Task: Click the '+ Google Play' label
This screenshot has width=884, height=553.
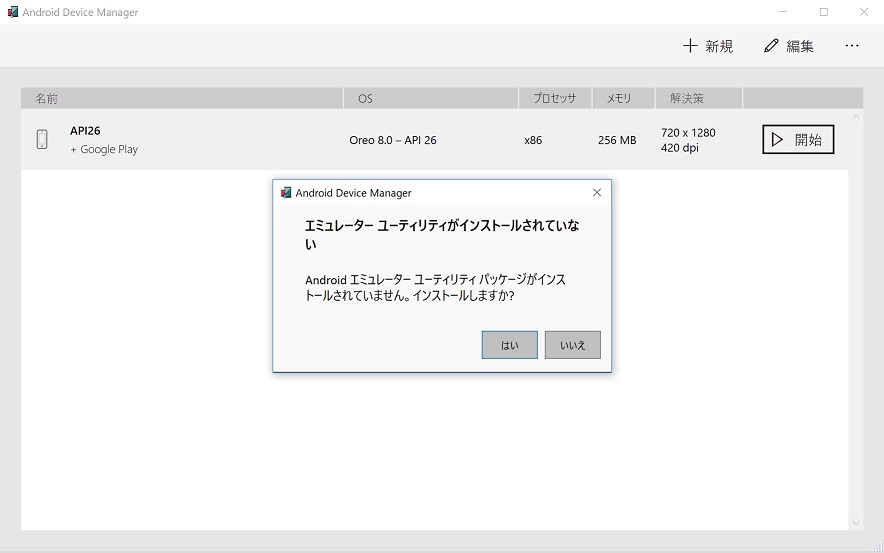Action: 104,149
